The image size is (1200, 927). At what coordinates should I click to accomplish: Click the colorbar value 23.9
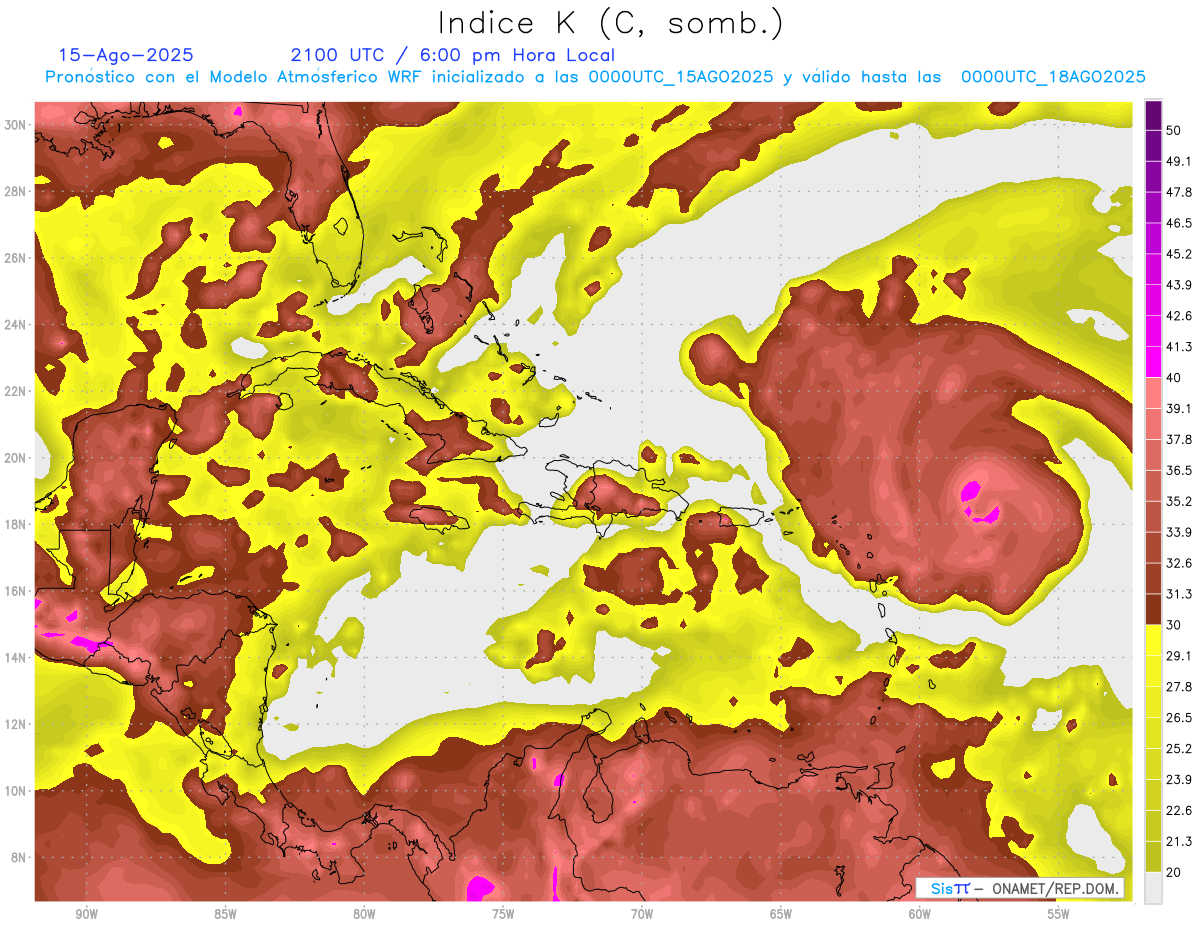pyautogui.click(x=1179, y=780)
